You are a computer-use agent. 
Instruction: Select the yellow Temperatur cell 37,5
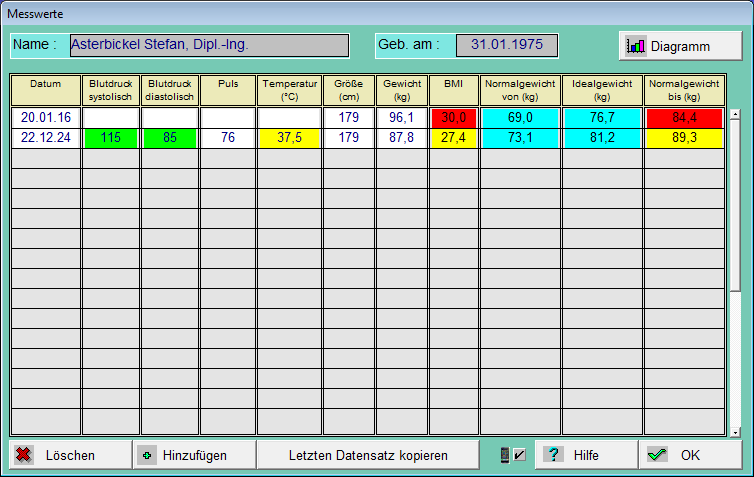click(x=289, y=138)
